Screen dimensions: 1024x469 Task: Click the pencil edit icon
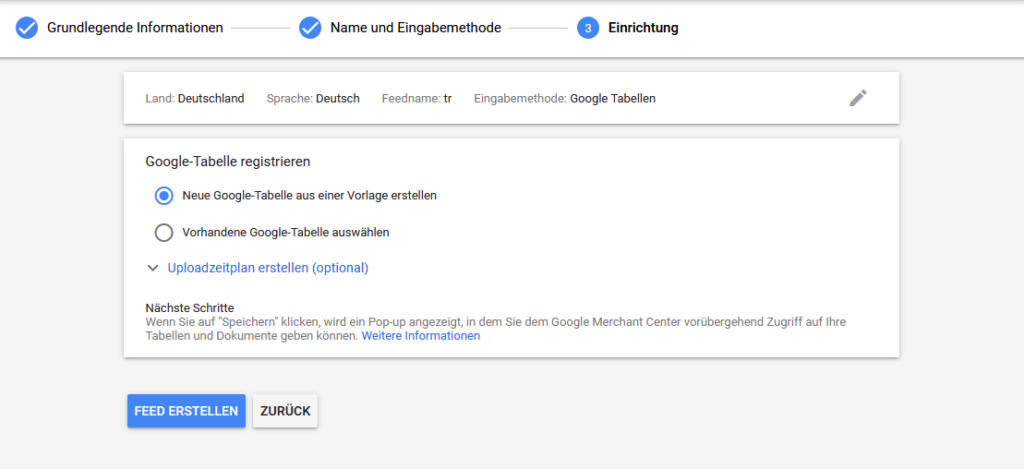pyautogui.click(x=858, y=98)
